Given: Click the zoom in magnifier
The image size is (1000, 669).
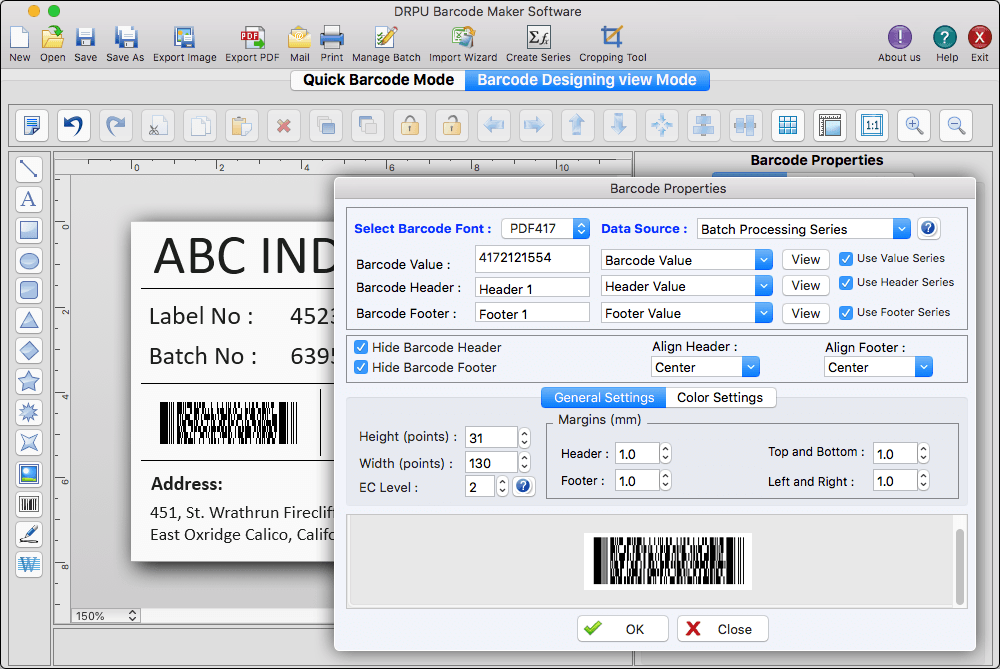Looking at the screenshot, I should tap(914, 125).
